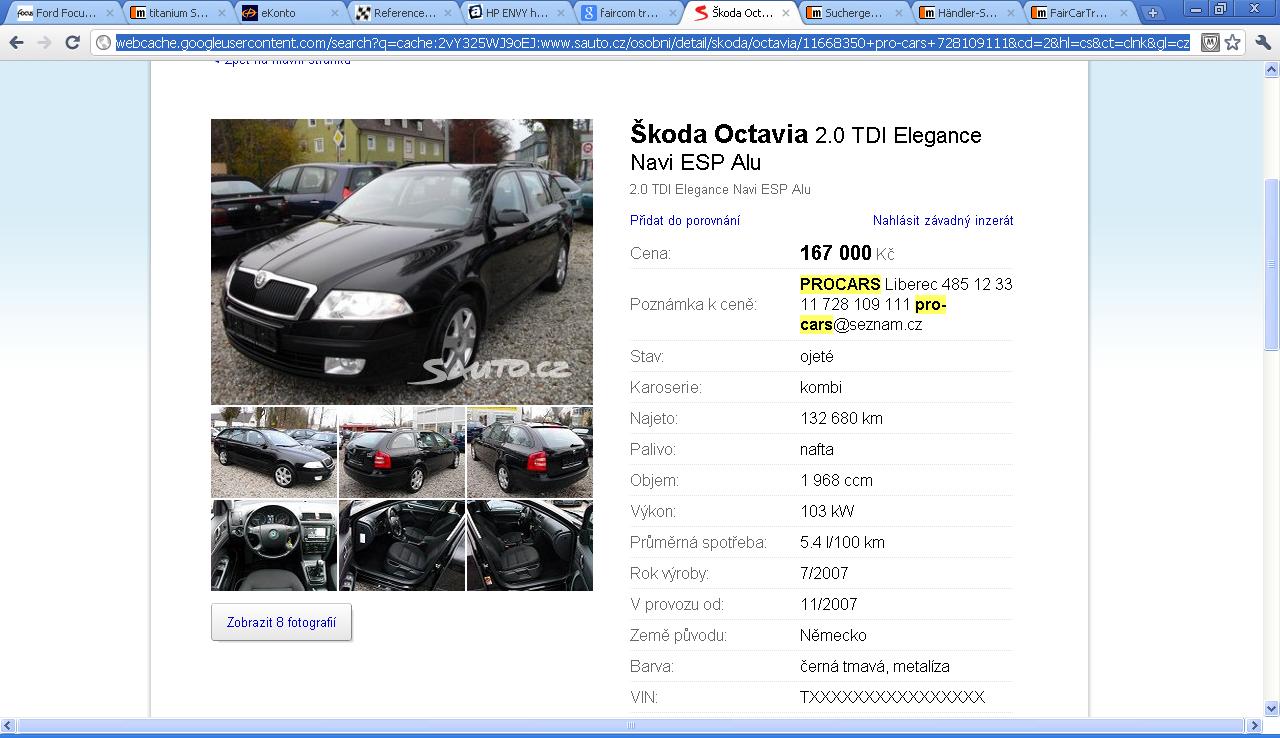Open the wrench settings menu
Viewport: 1280px width, 738px height.
1263,43
